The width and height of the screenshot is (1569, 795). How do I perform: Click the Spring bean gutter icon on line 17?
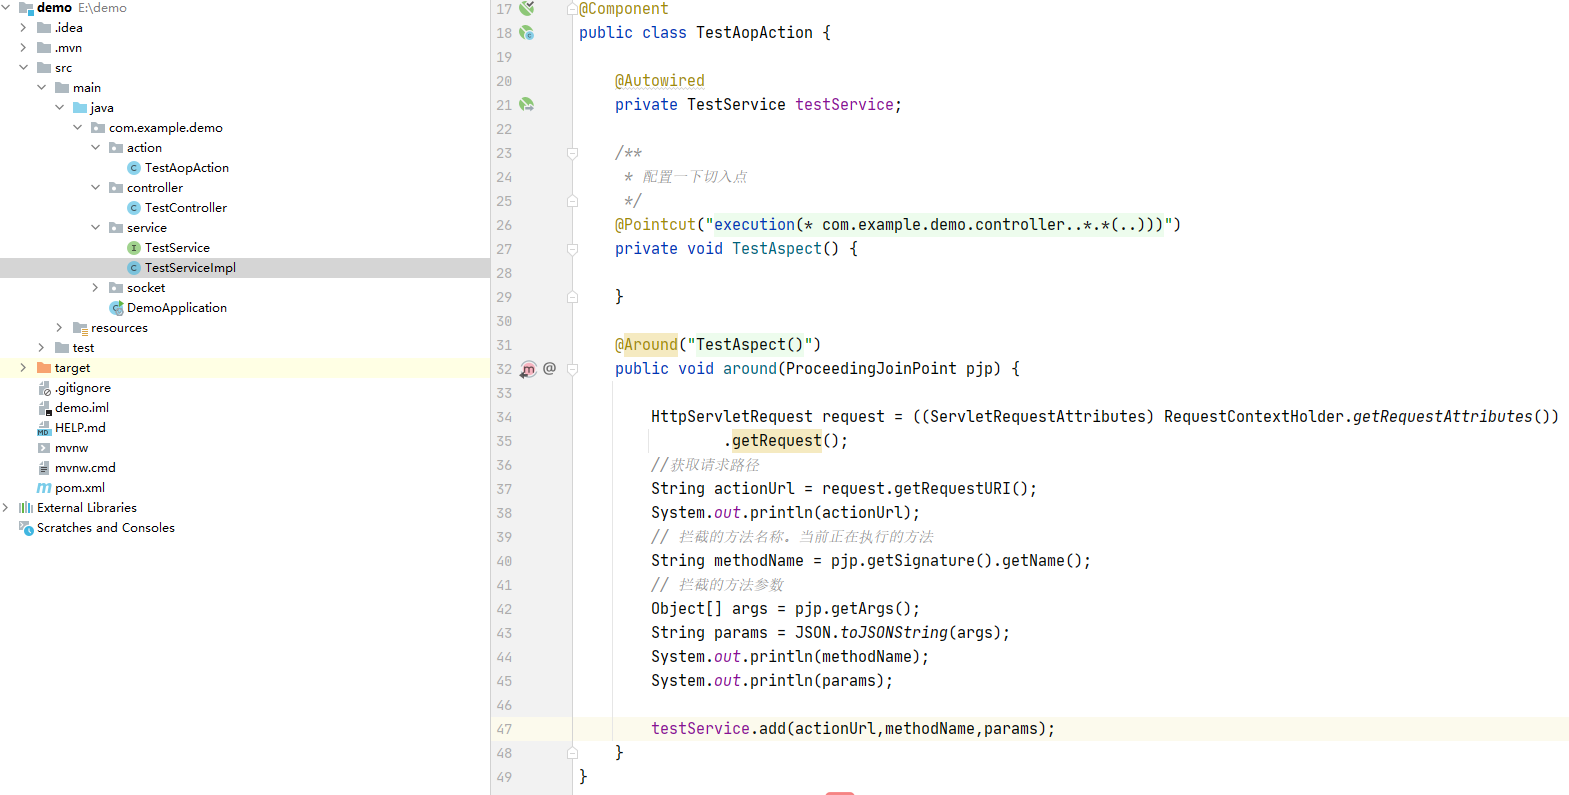pyautogui.click(x=526, y=8)
